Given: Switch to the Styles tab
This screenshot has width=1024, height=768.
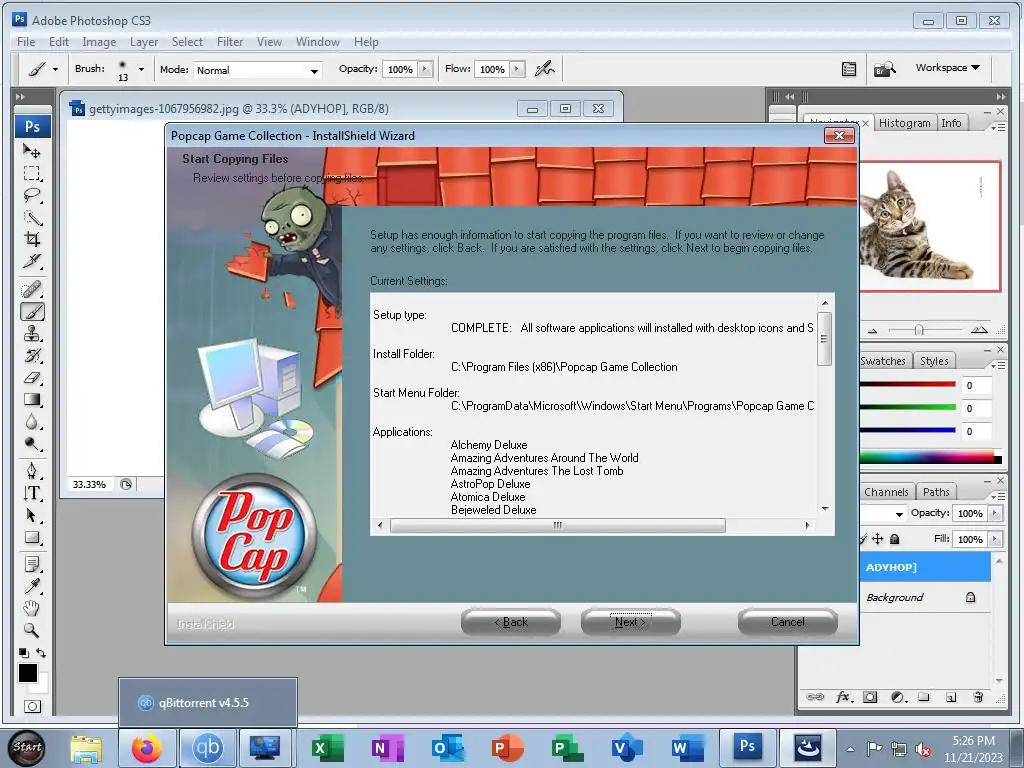Looking at the screenshot, I should coord(934,360).
